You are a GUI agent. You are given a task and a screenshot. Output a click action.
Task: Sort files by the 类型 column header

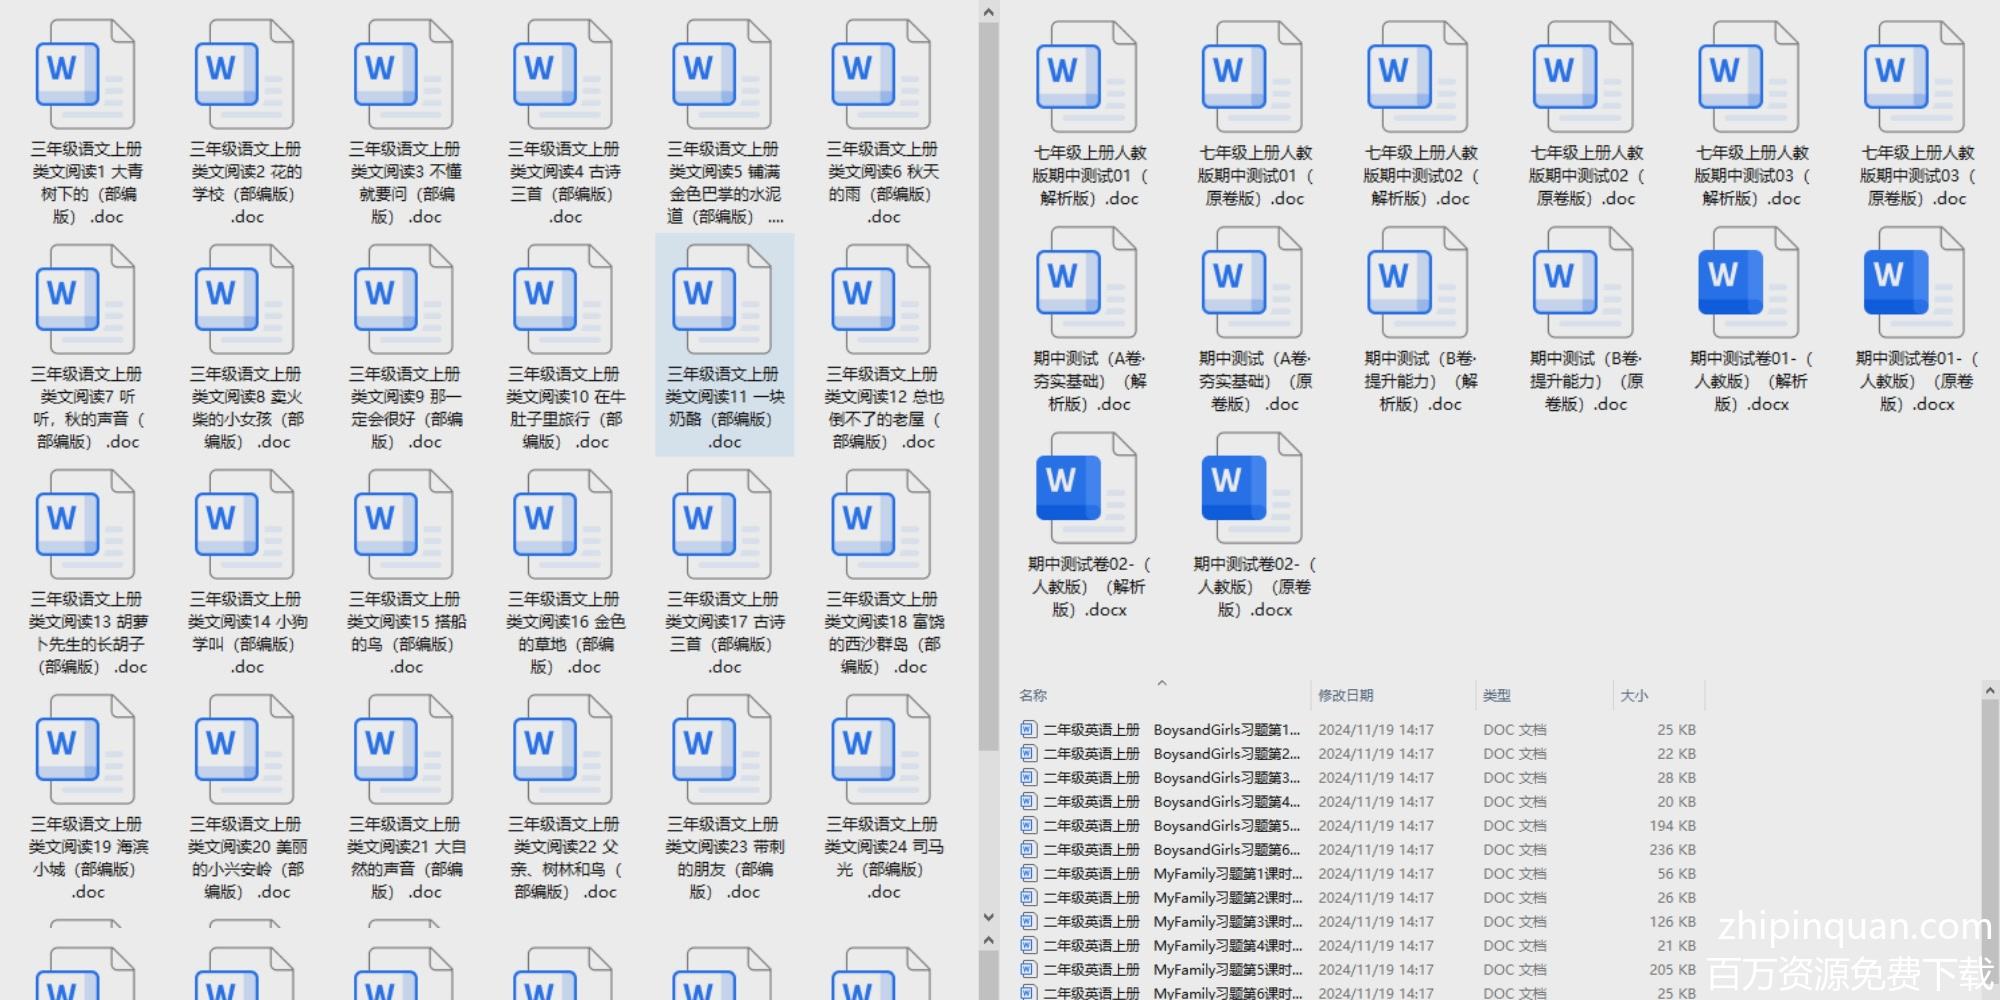tap(1496, 695)
